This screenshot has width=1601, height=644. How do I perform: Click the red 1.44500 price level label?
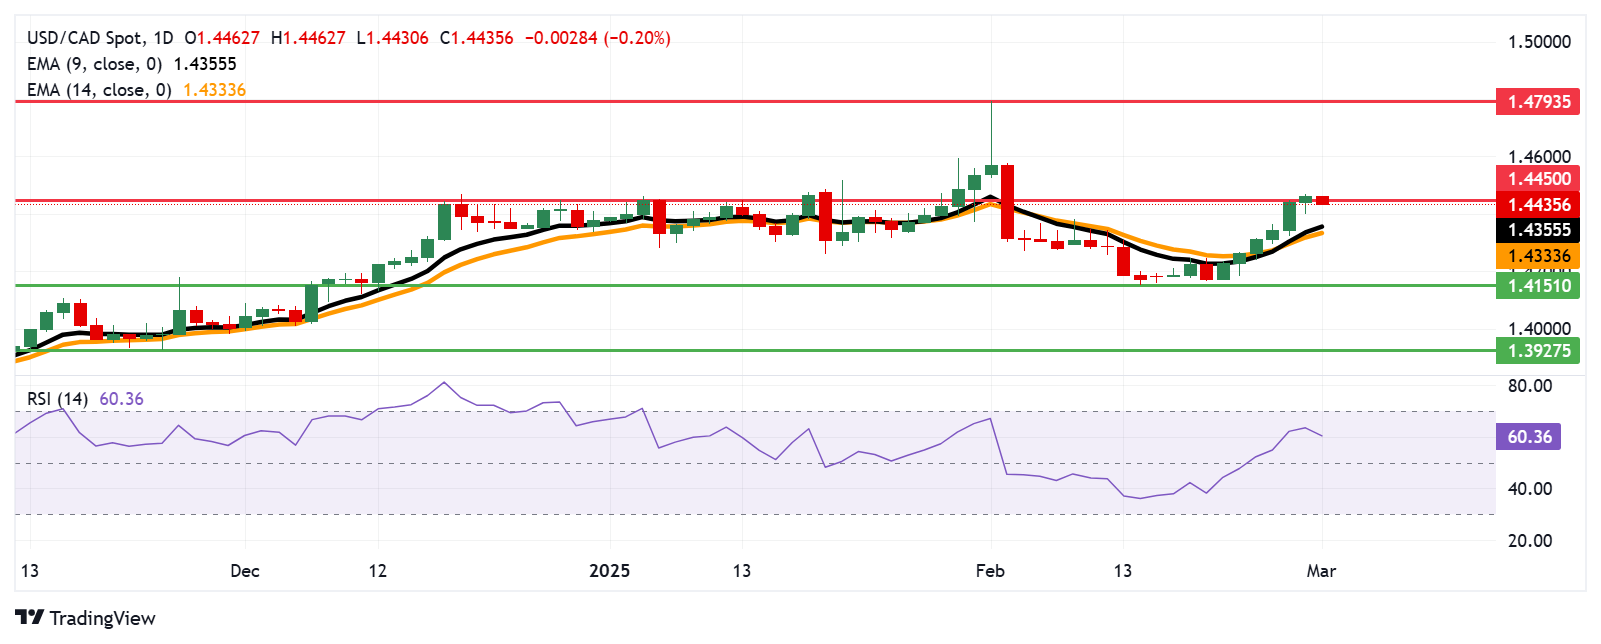[1538, 179]
